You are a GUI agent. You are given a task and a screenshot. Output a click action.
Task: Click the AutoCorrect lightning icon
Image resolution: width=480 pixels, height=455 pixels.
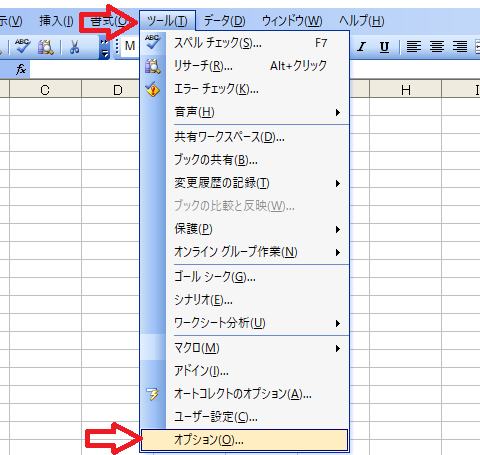(x=153, y=394)
